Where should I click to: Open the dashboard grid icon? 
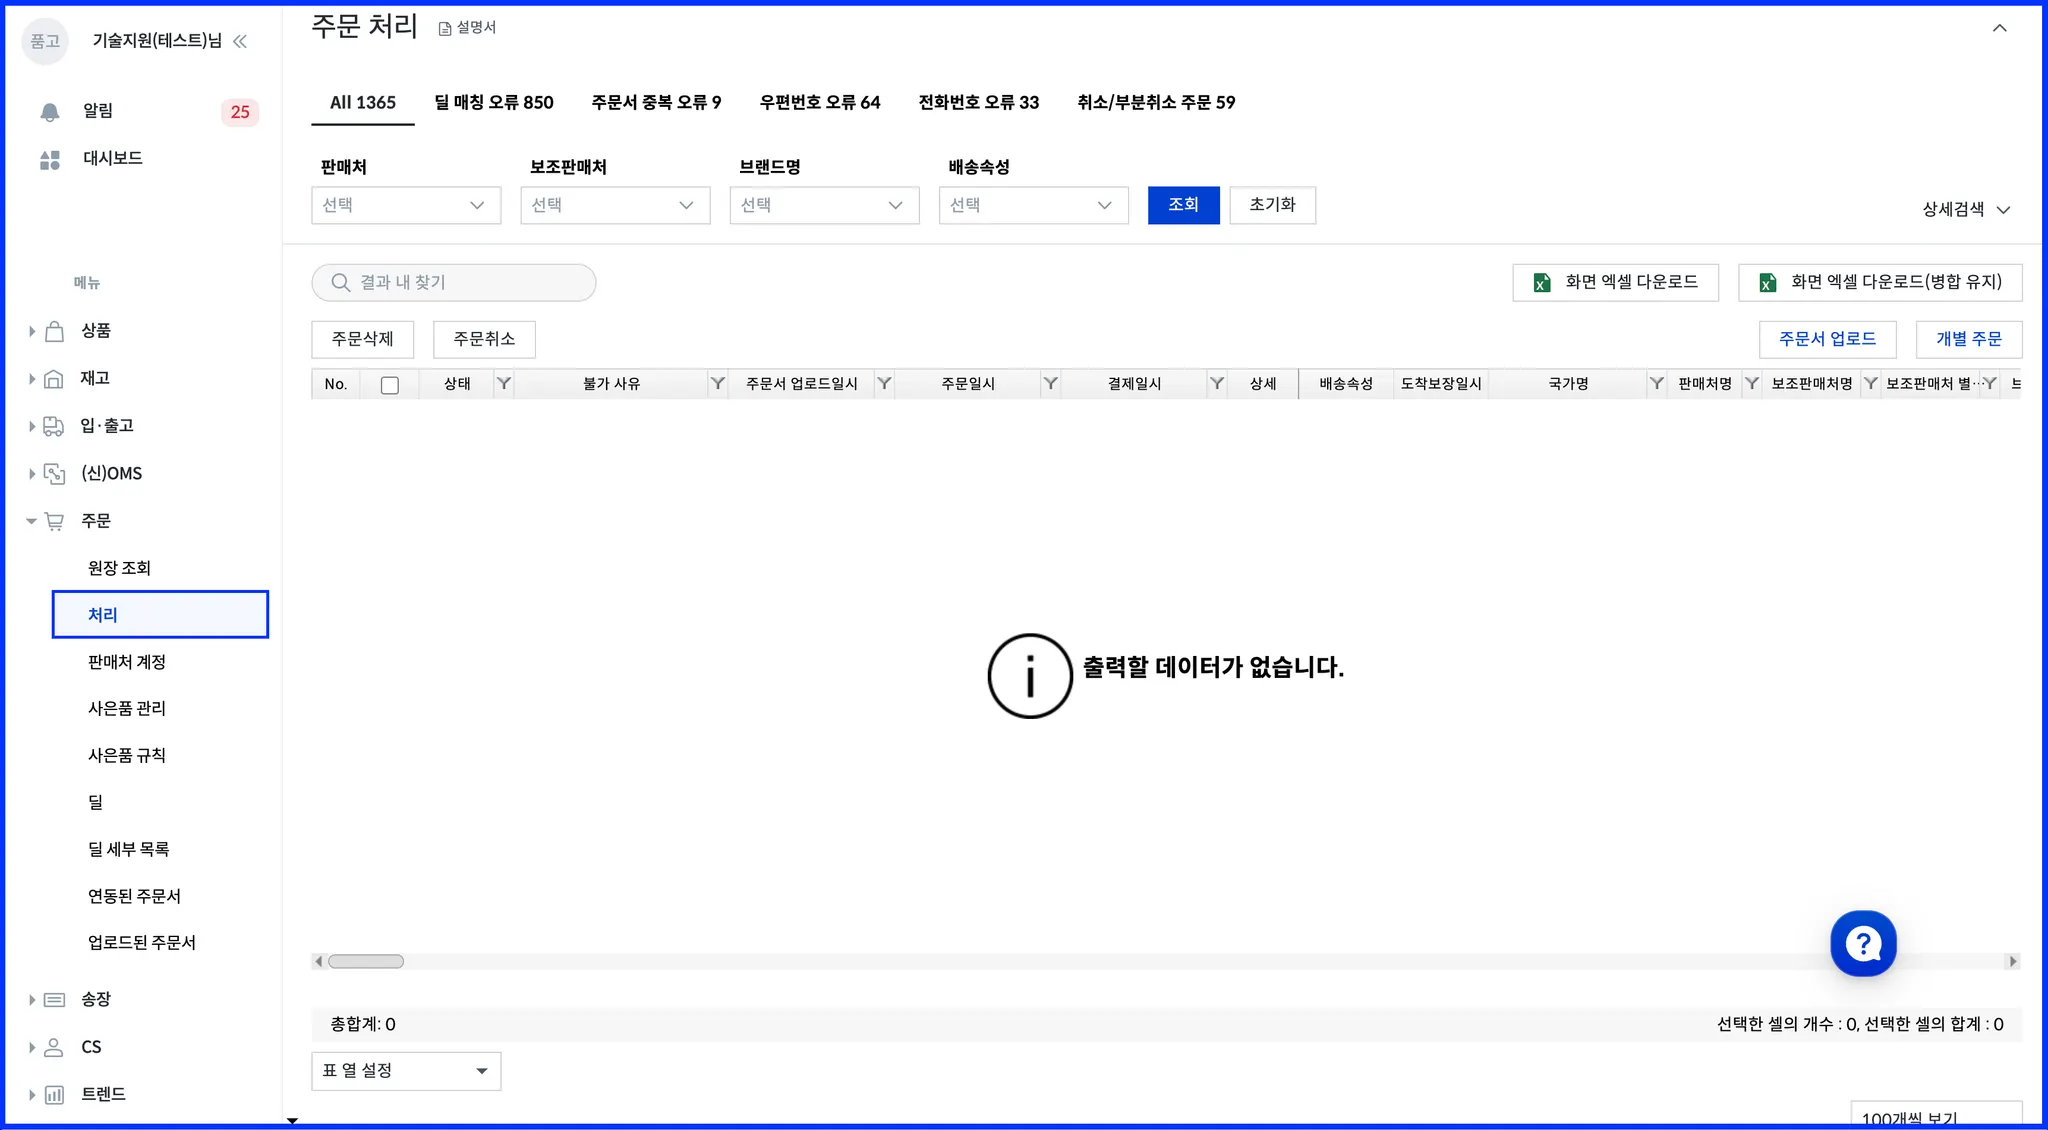pos(50,160)
